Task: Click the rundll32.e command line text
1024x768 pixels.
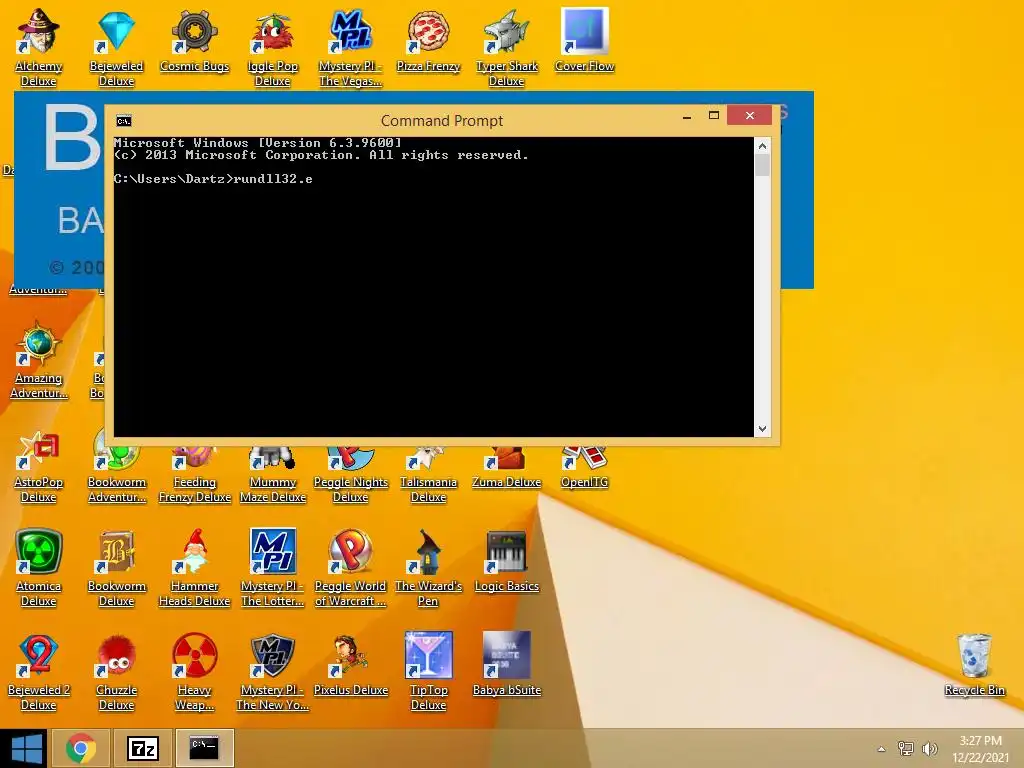Action: [x=273, y=179]
